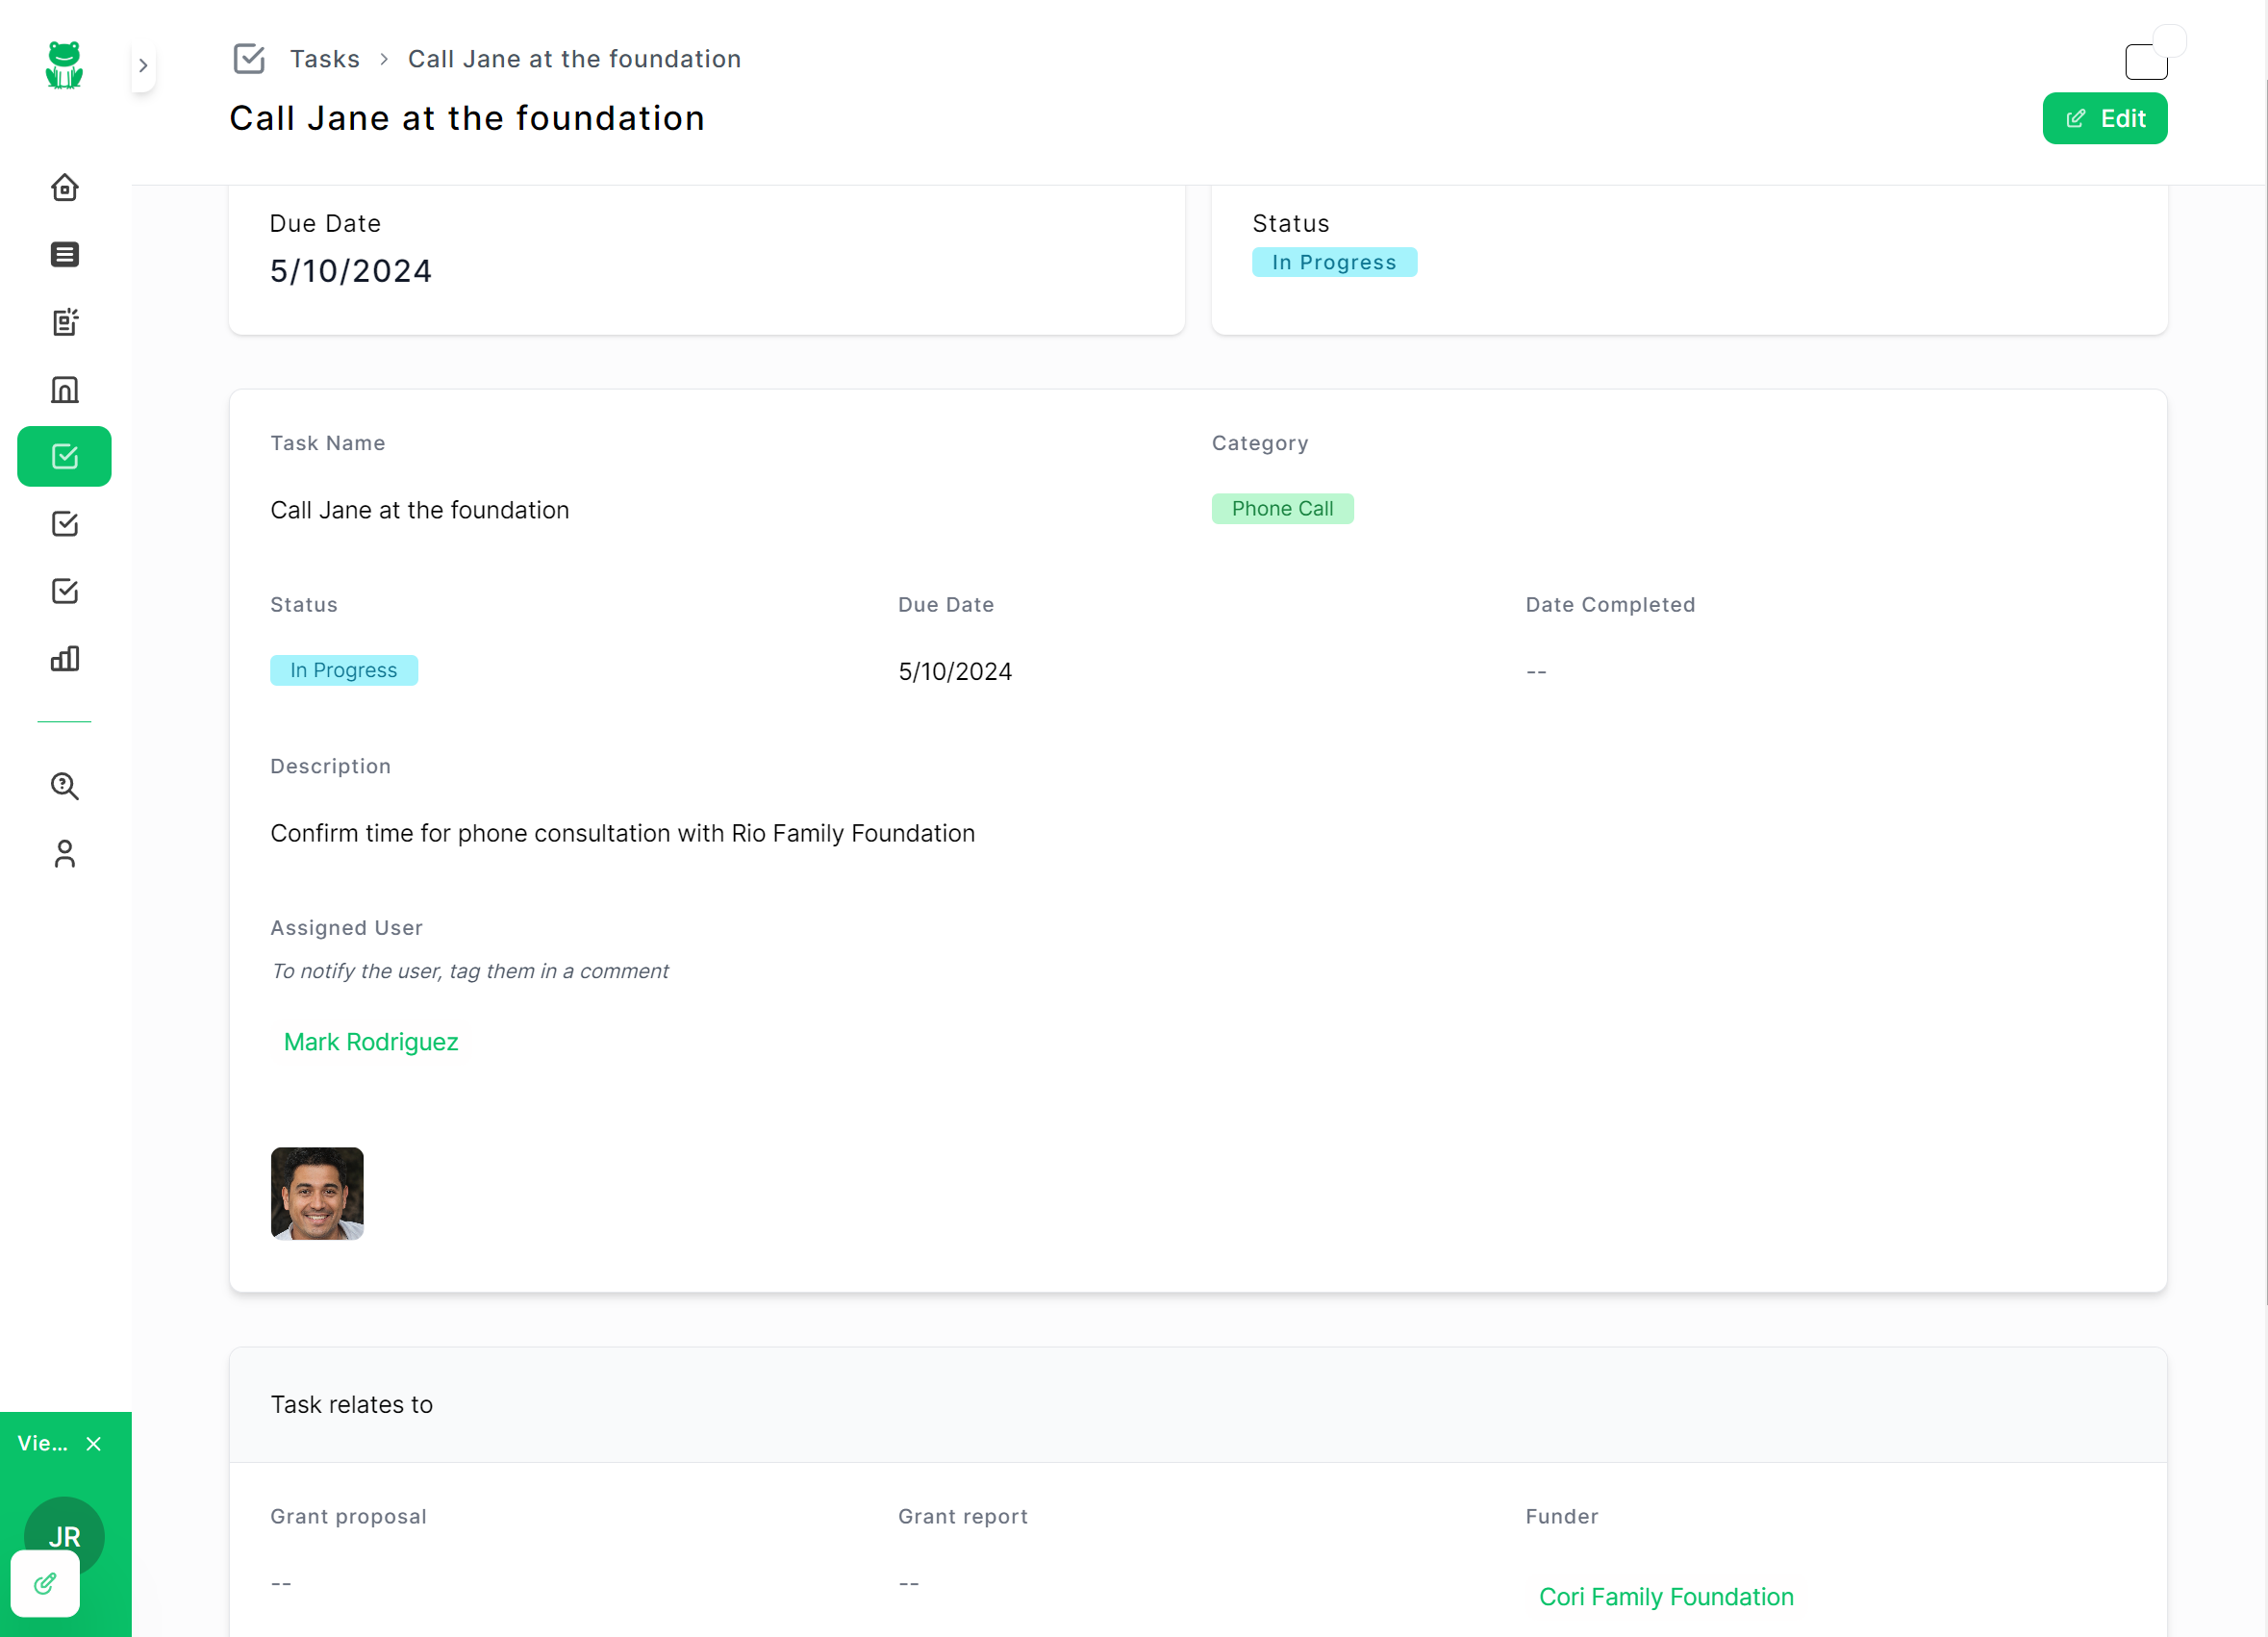Image resolution: width=2268 pixels, height=1637 pixels.
Task: Expand the collapsed sidebar with chevron
Action: (143, 65)
